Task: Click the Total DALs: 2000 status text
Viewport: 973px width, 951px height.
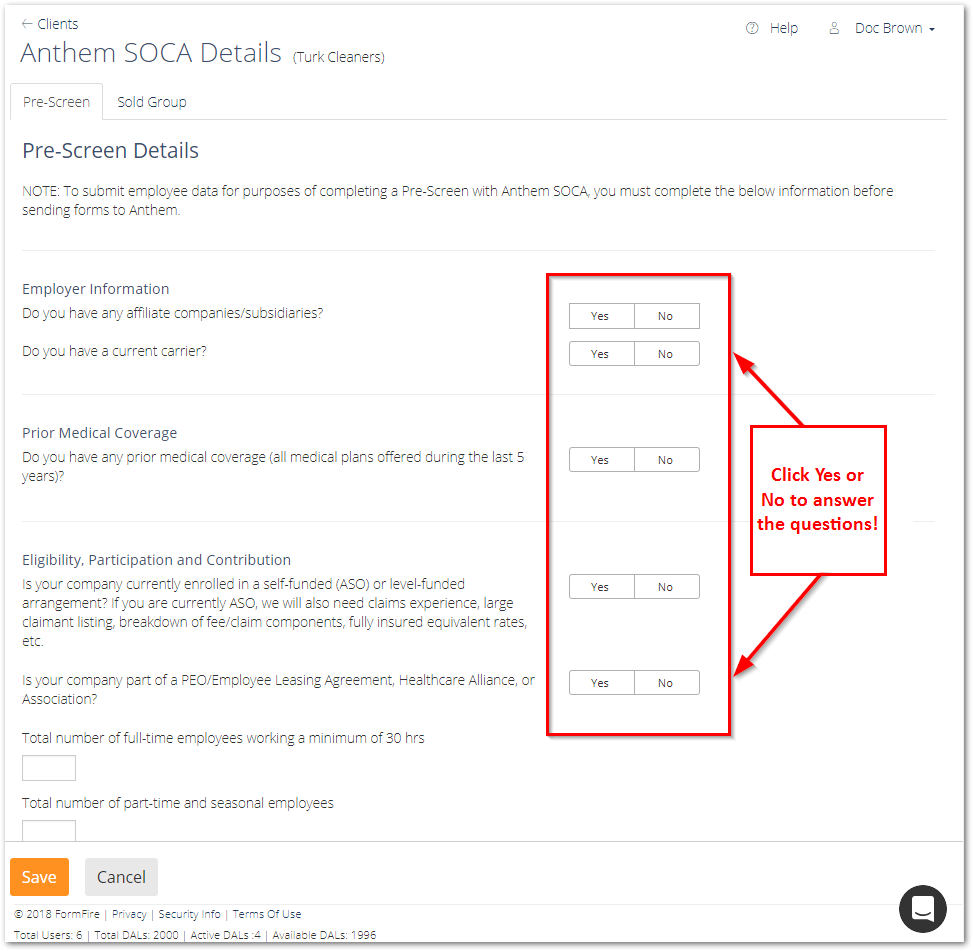Action: click(137, 935)
